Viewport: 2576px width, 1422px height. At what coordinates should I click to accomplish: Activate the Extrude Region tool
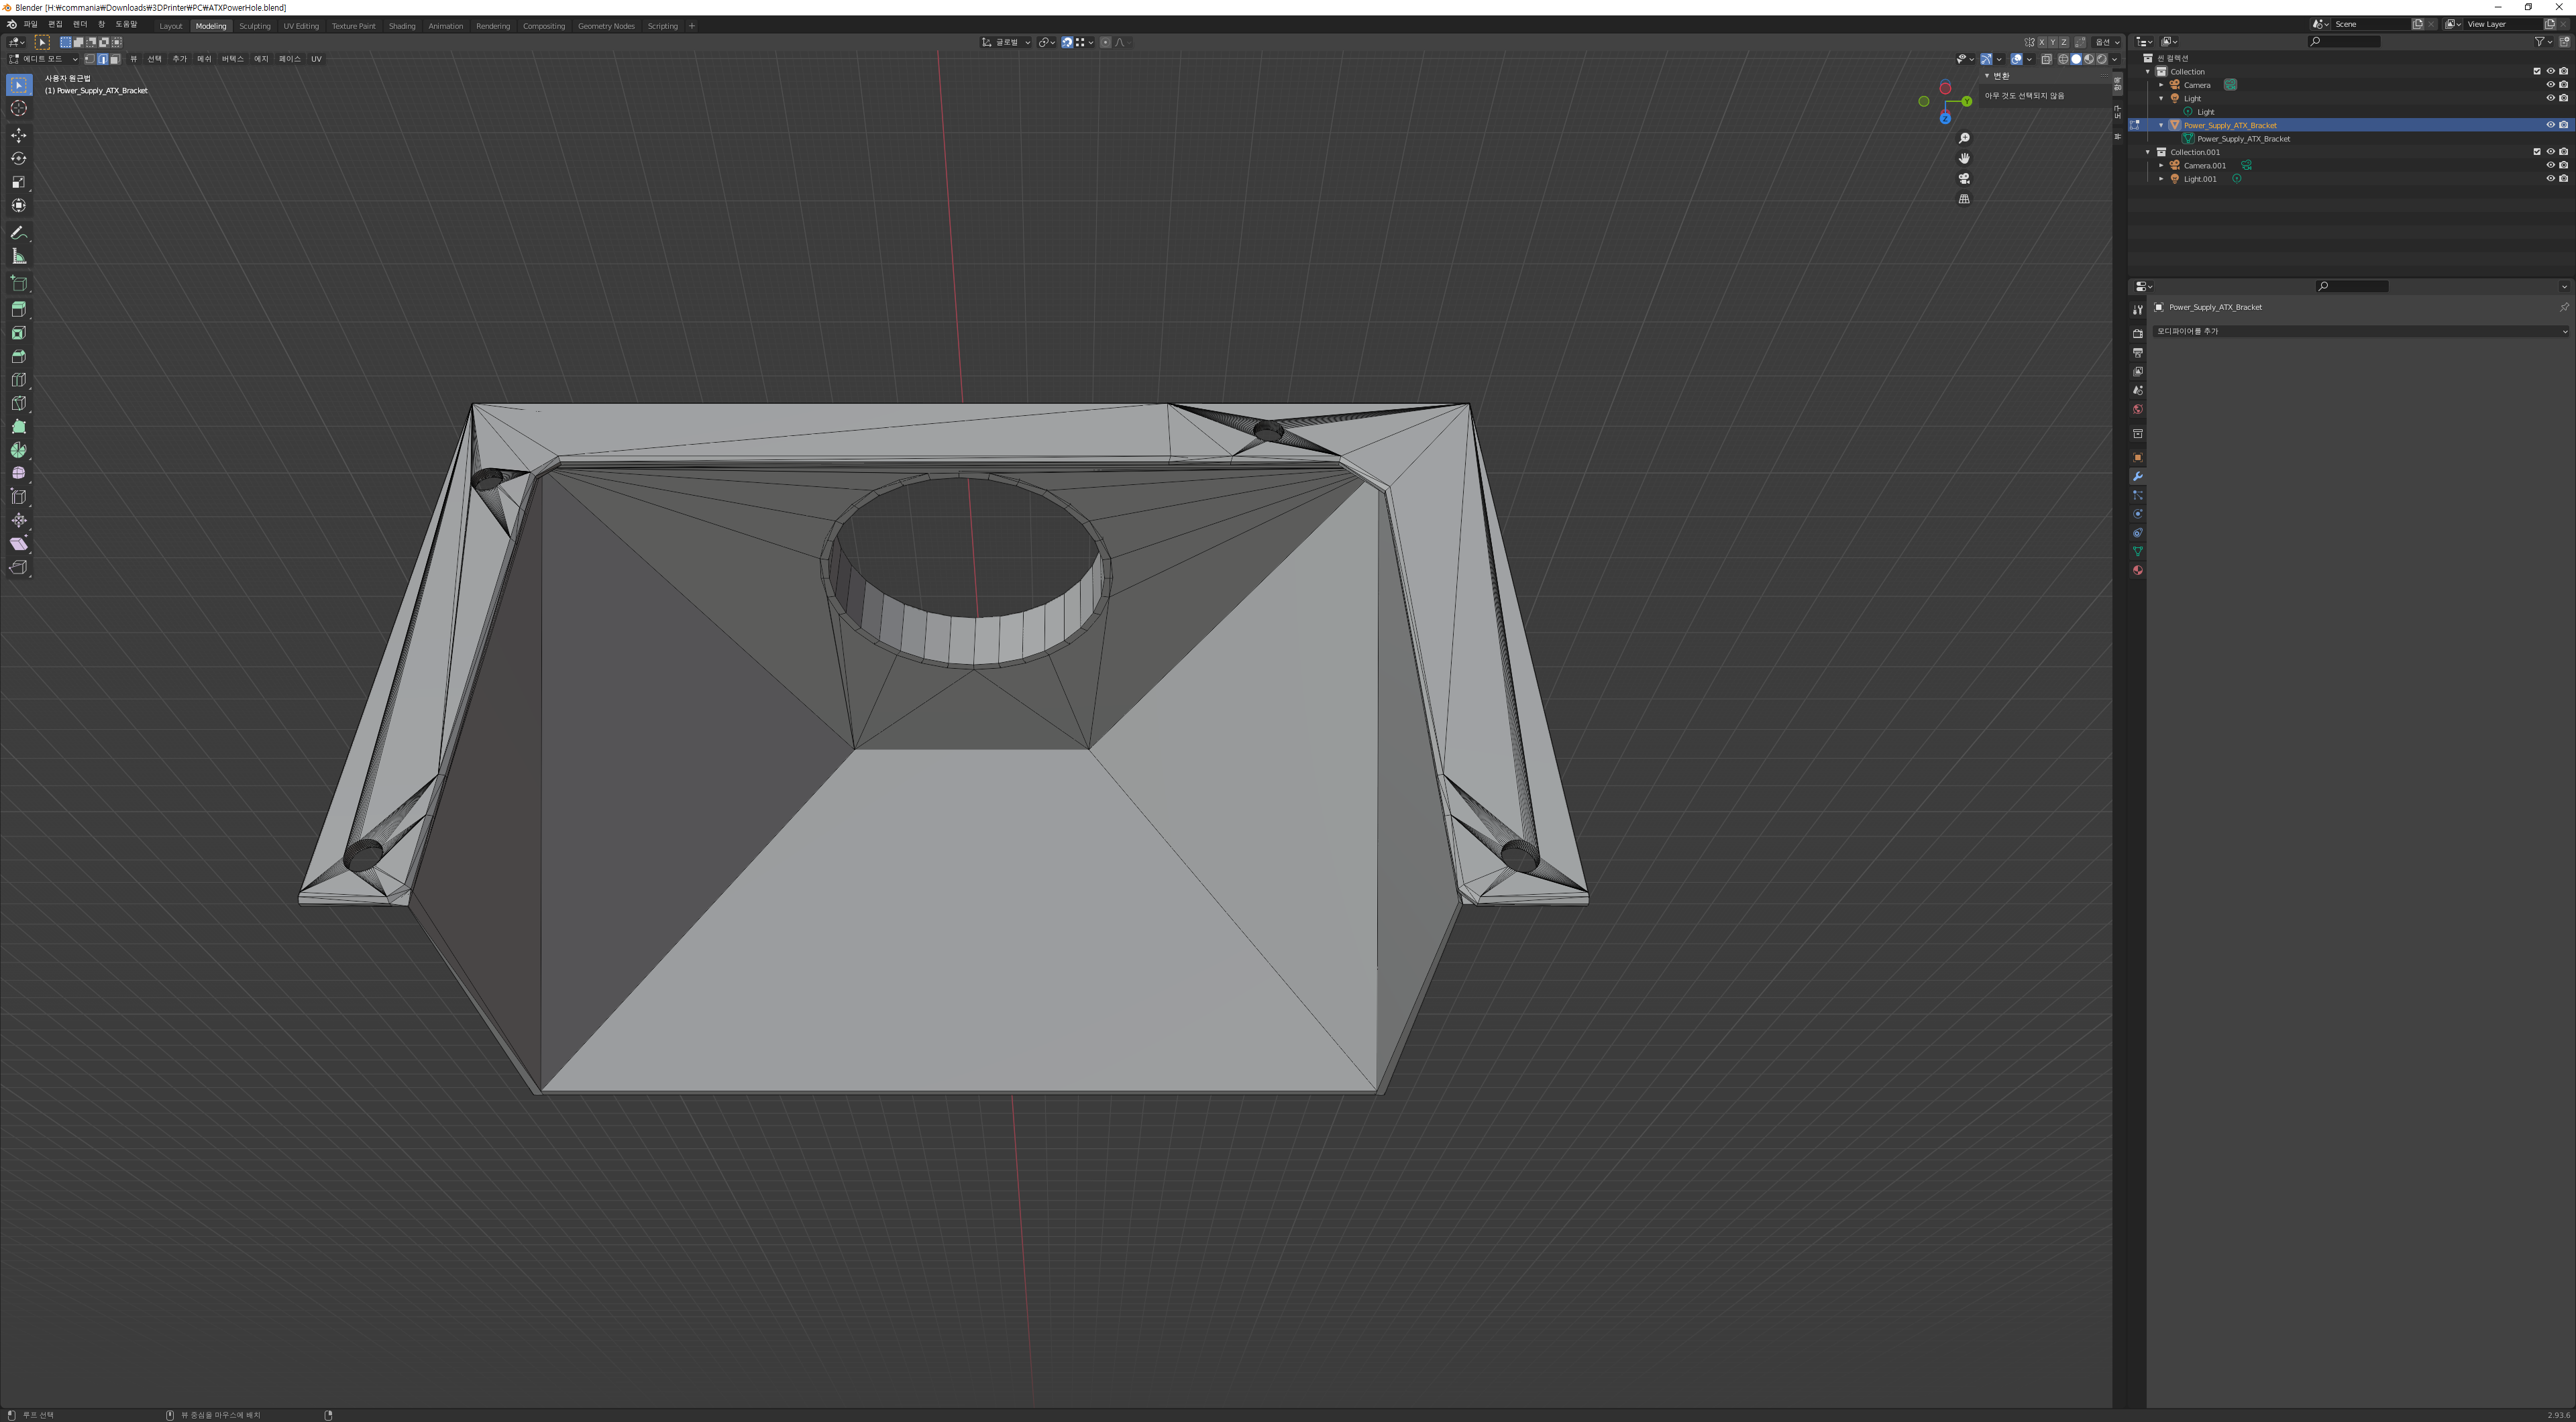point(18,309)
